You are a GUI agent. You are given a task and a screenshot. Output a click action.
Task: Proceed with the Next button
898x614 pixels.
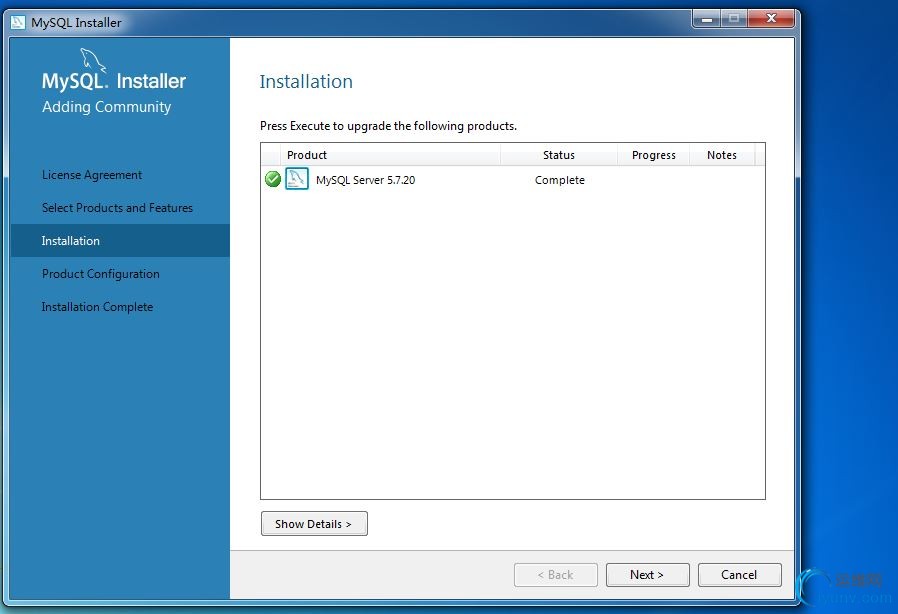pyautogui.click(x=647, y=574)
